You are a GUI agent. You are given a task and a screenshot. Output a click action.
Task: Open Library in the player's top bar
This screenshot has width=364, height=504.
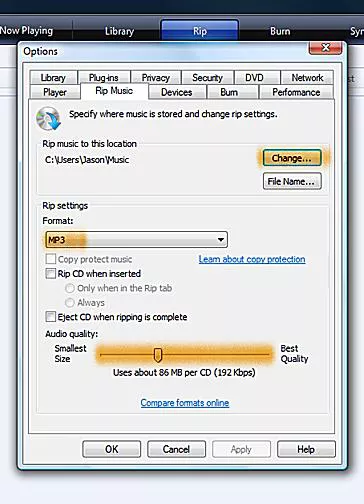point(119,31)
